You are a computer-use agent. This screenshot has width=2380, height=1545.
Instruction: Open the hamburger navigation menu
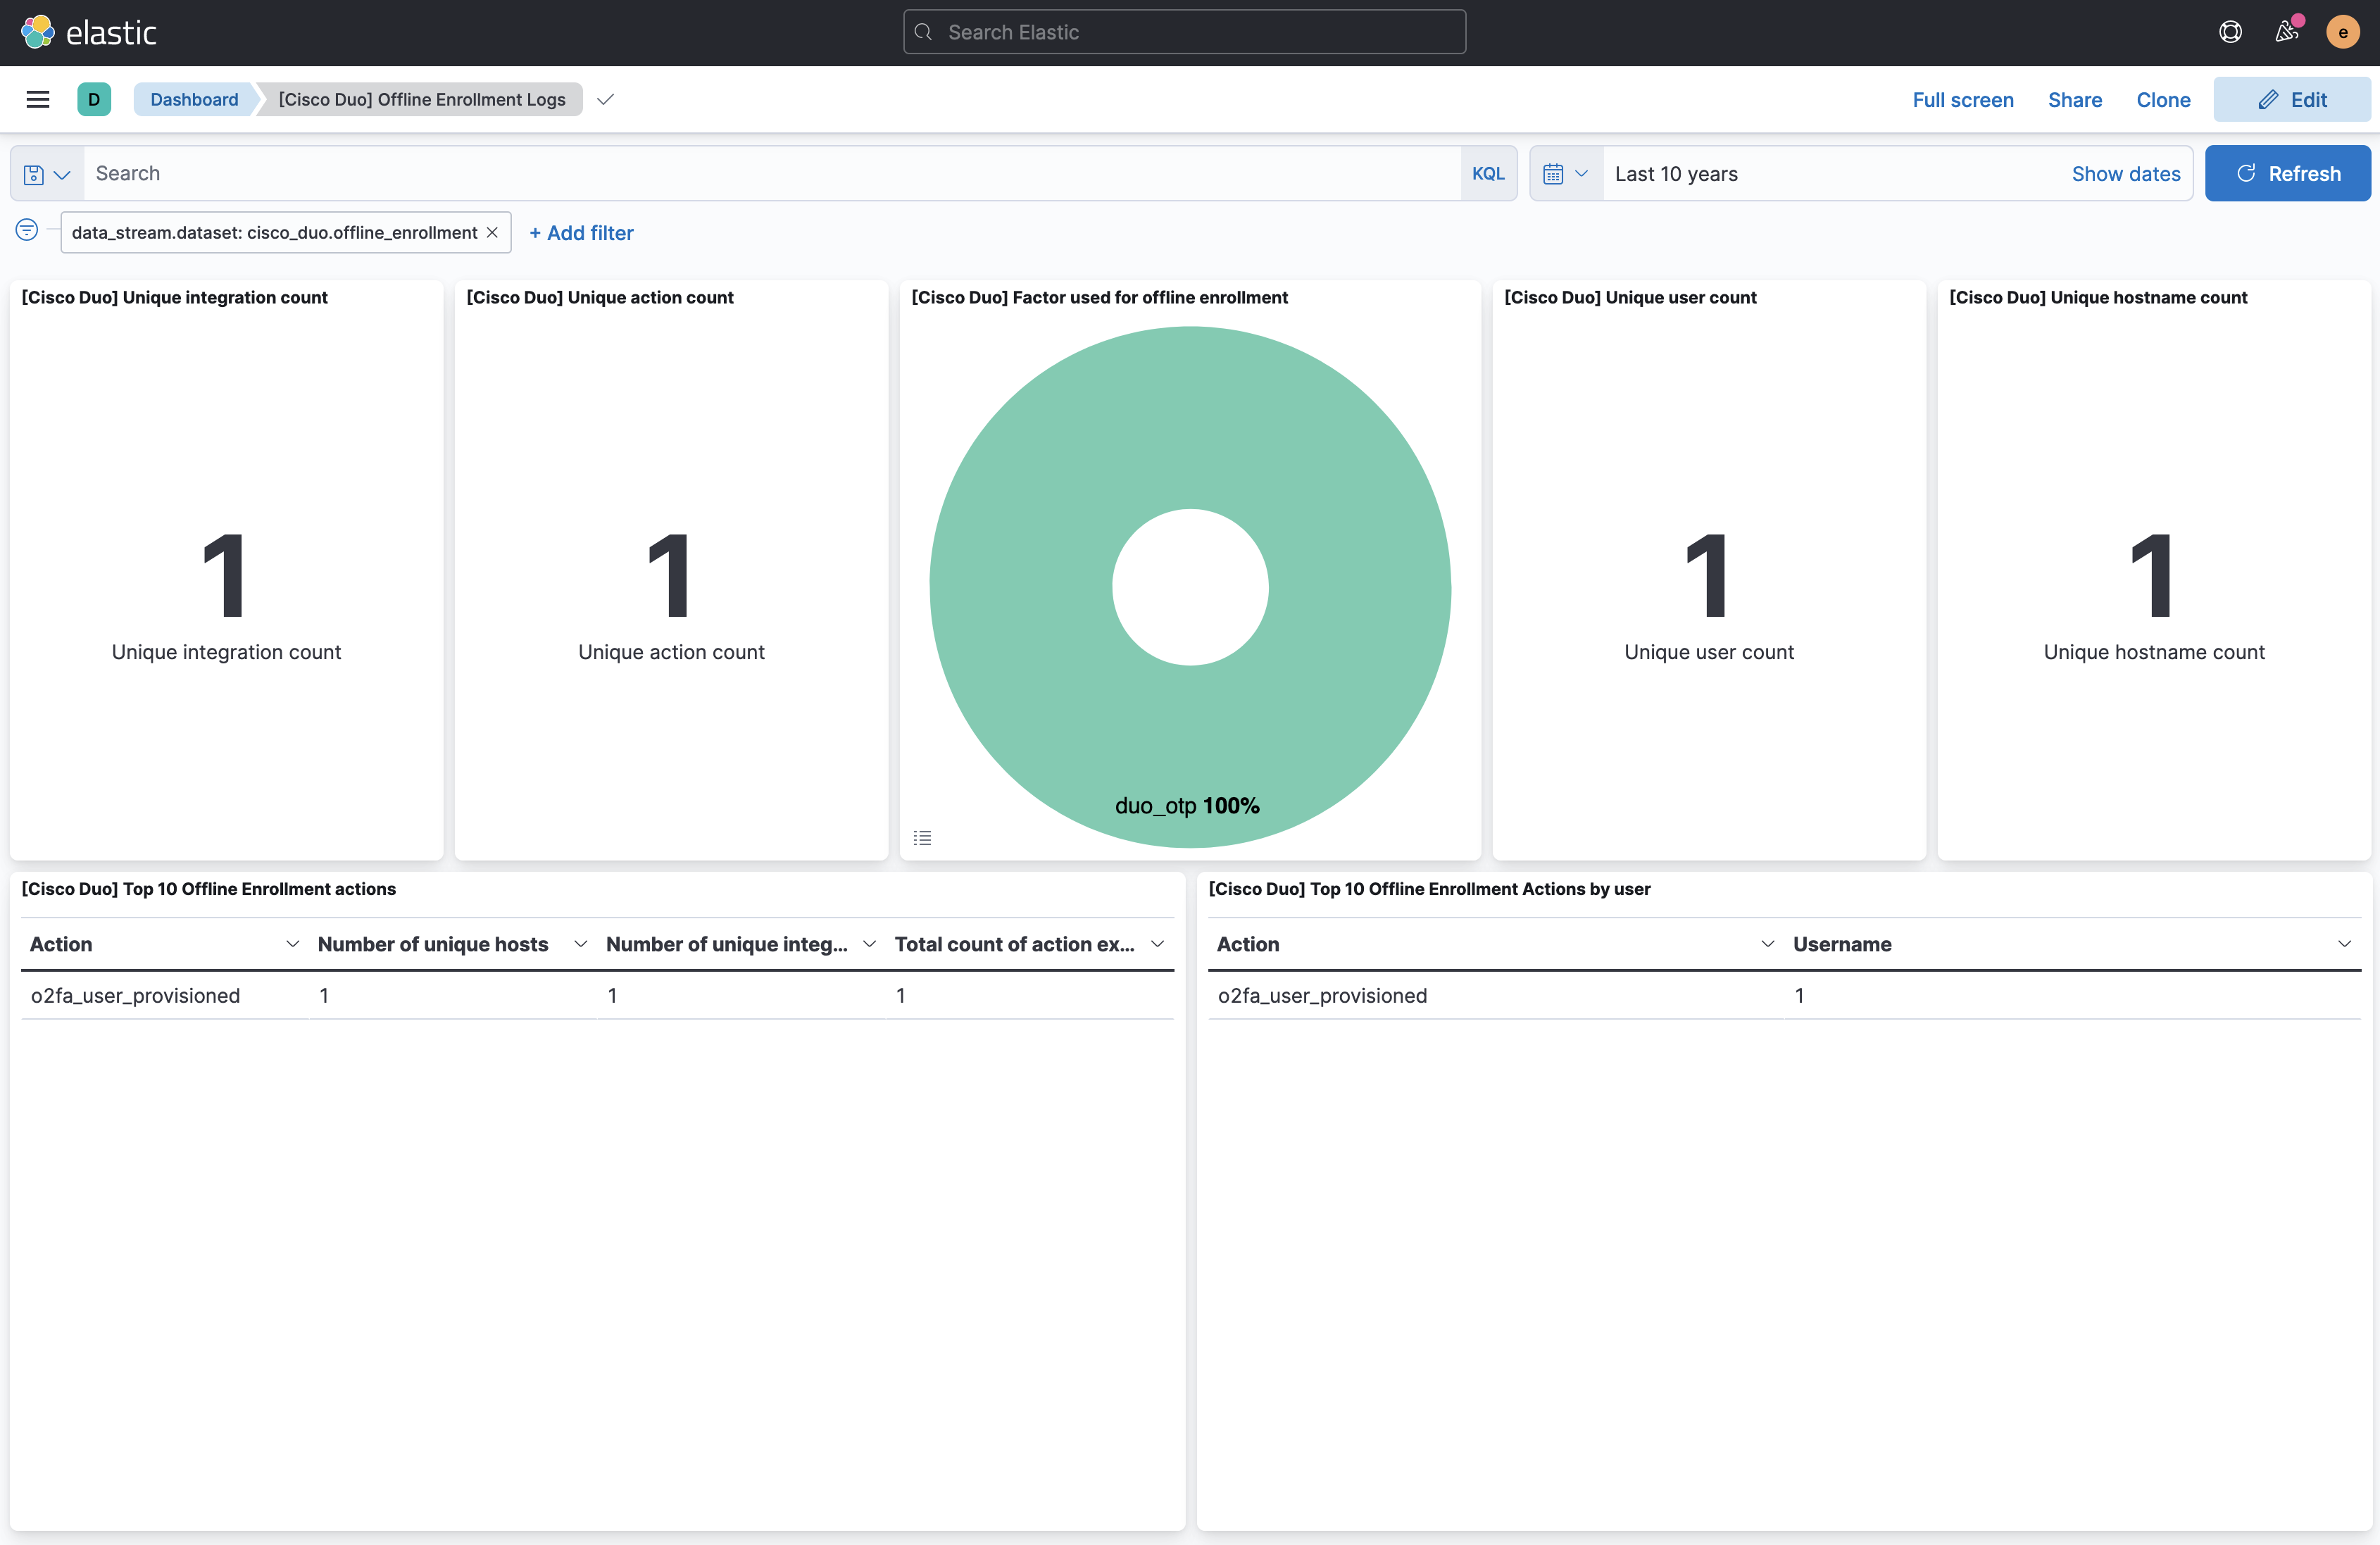(38, 99)
